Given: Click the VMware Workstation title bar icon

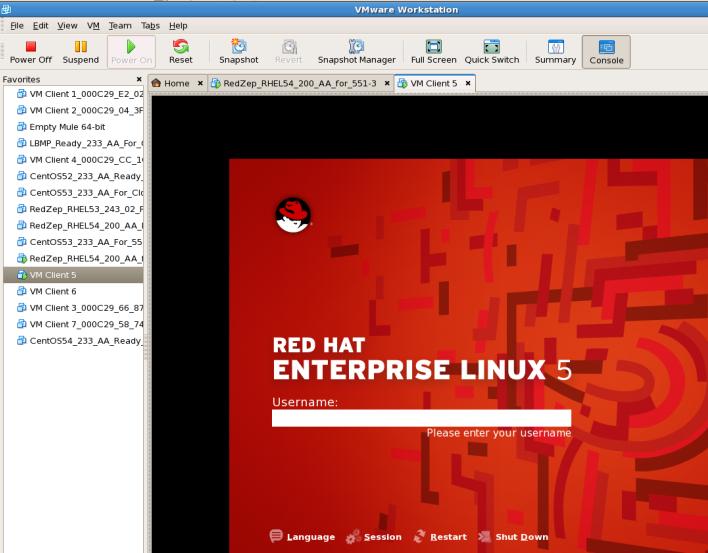Looking at the screenshot, I should (6, 9).
